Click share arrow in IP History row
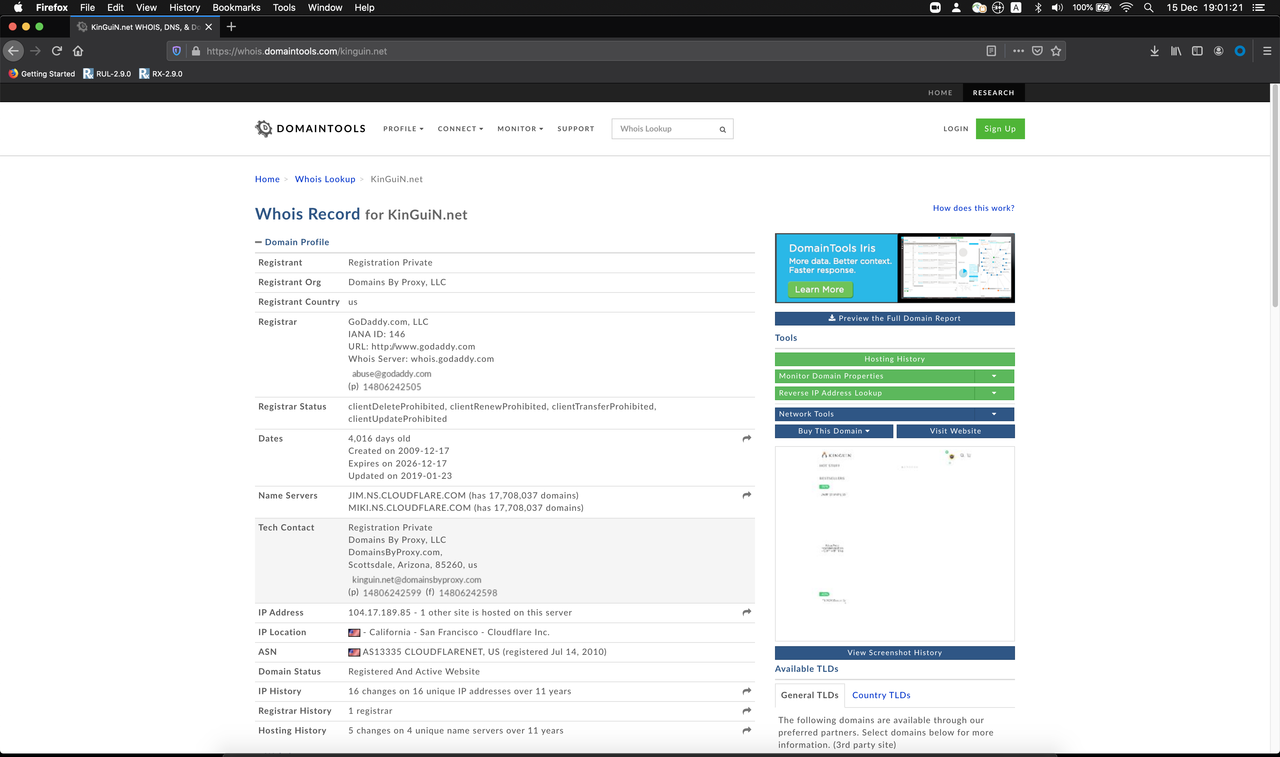Viewport: 1280px width, 757px height. (x=746, y=691)
